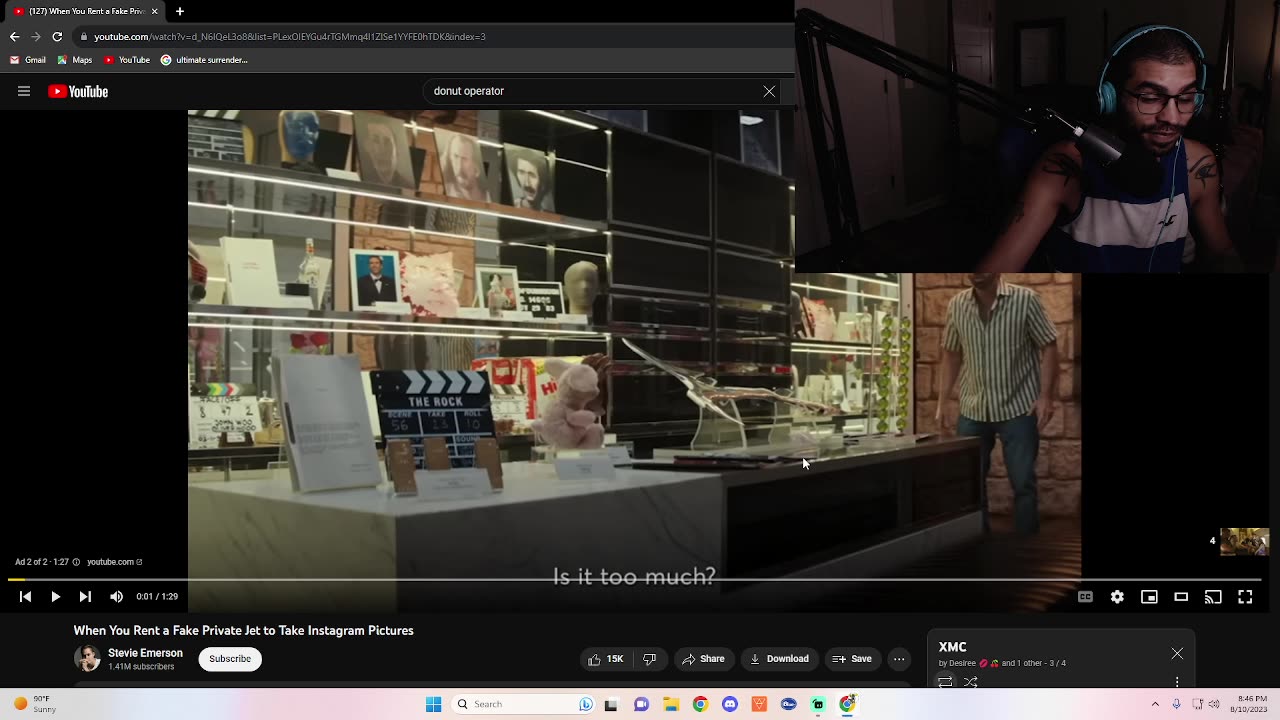Screen dimensions: 1280x720
Task: Open the Stevie Emerson channel name link
Action: (x=145, y=653)
